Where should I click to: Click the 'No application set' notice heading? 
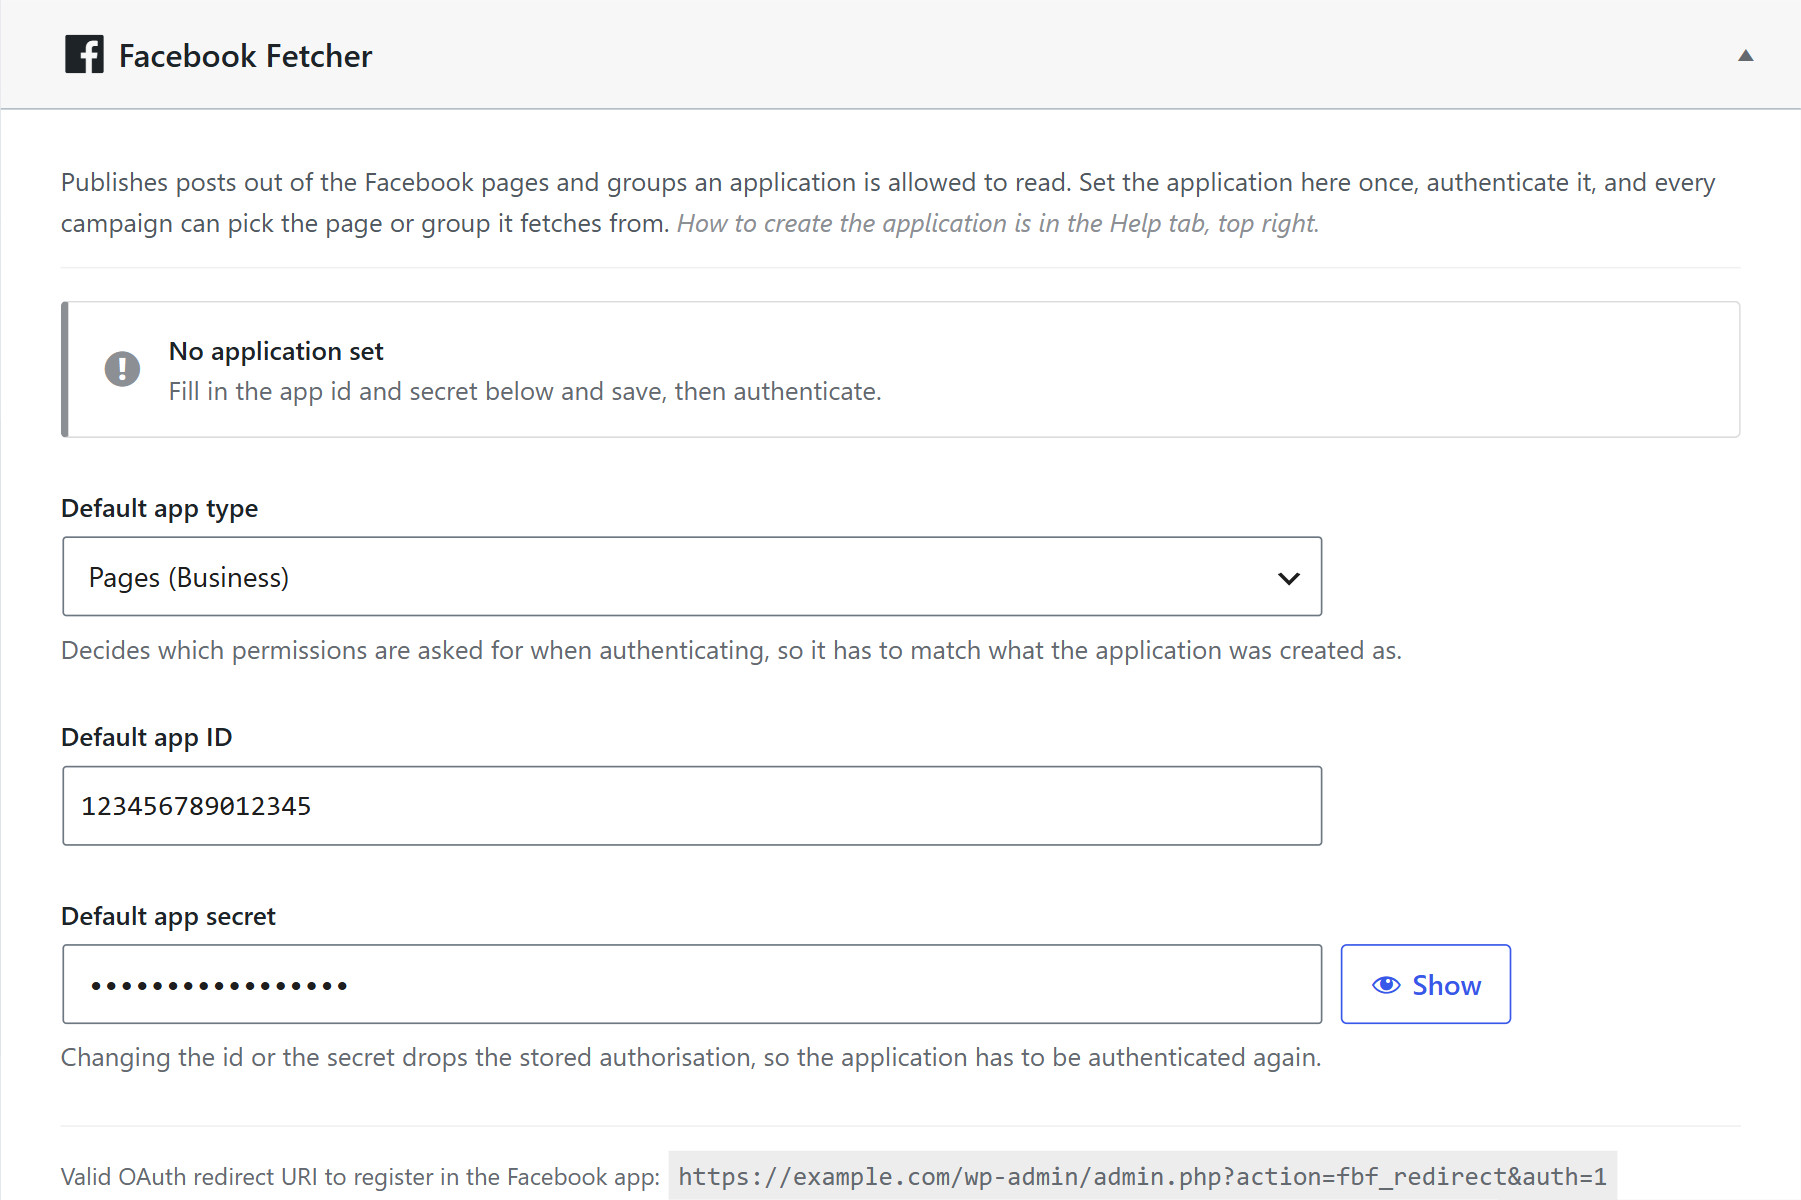coord(276,351)
